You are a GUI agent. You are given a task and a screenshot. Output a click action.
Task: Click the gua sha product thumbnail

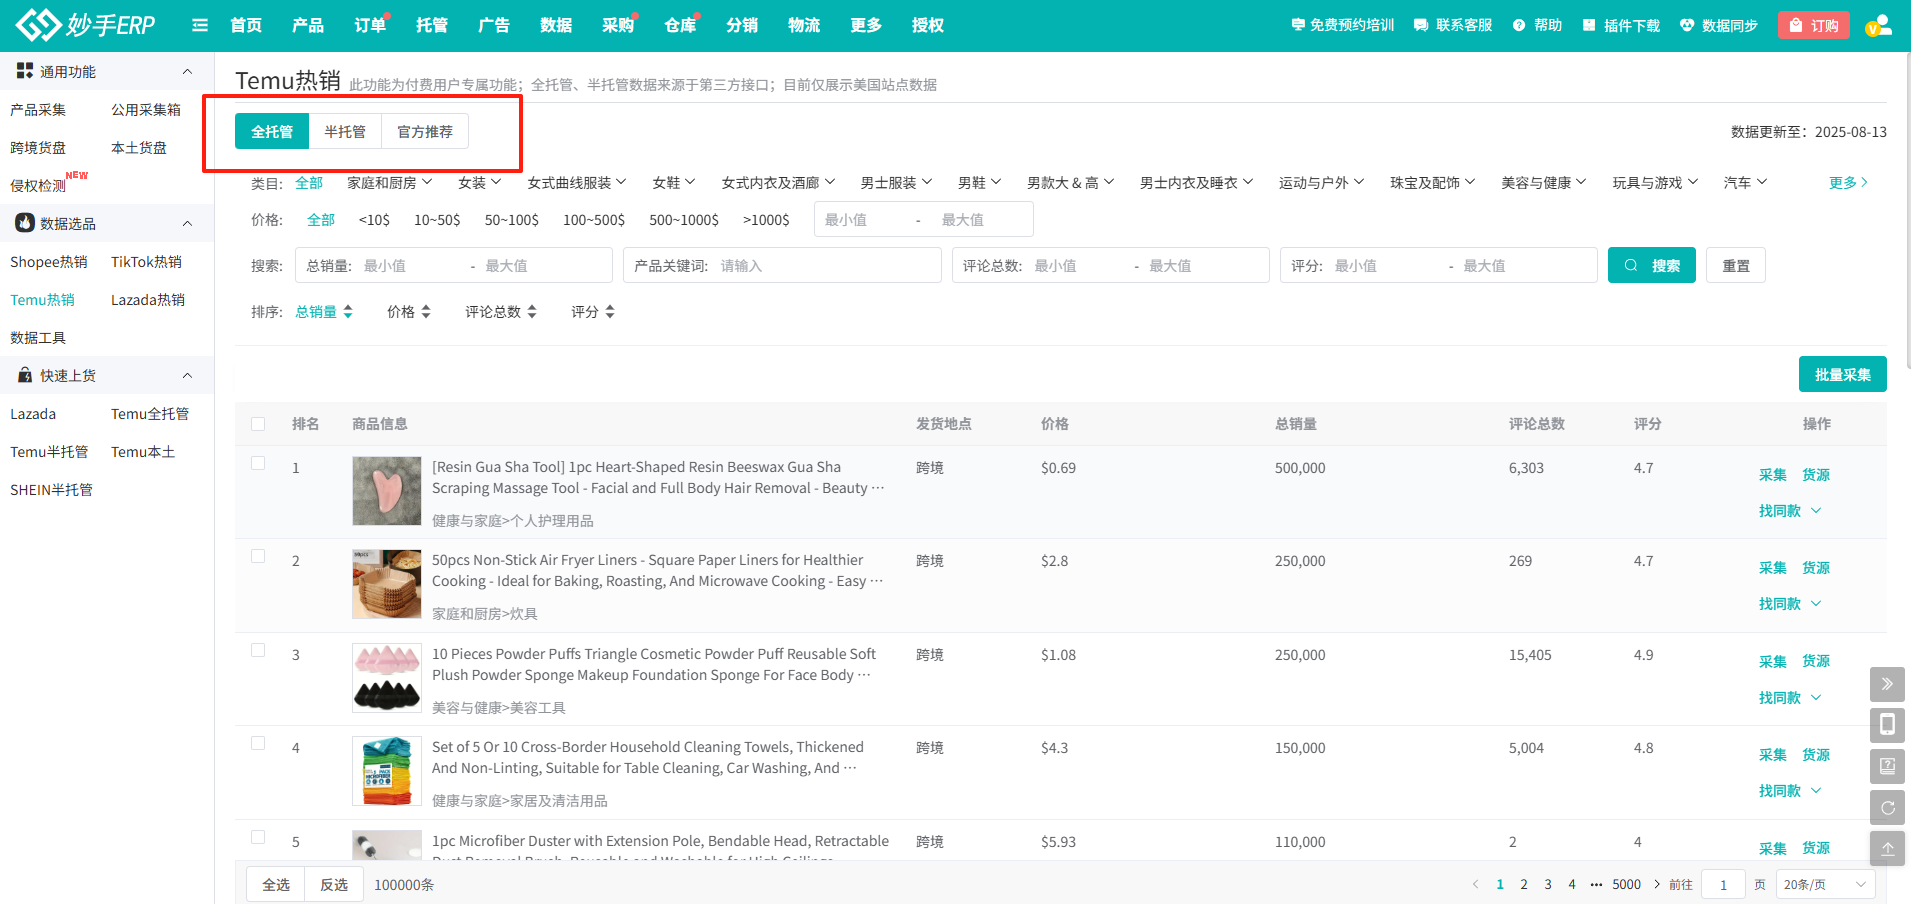pyautogui.click(x=387, y=491)
